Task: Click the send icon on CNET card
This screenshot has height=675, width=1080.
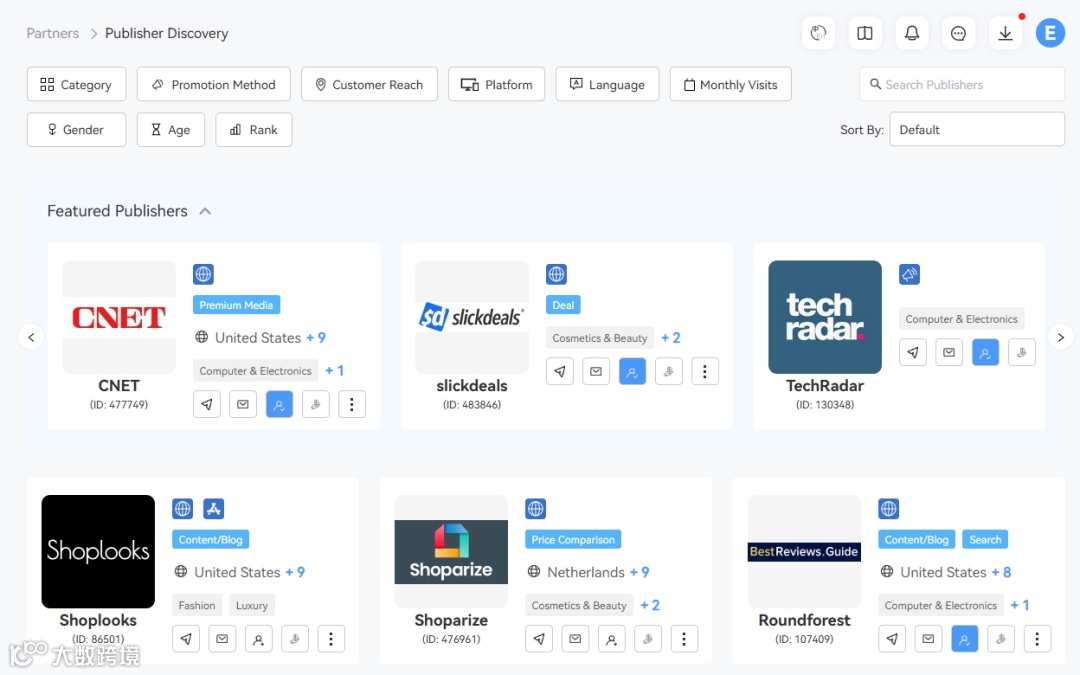Action: tap(207, 404)
